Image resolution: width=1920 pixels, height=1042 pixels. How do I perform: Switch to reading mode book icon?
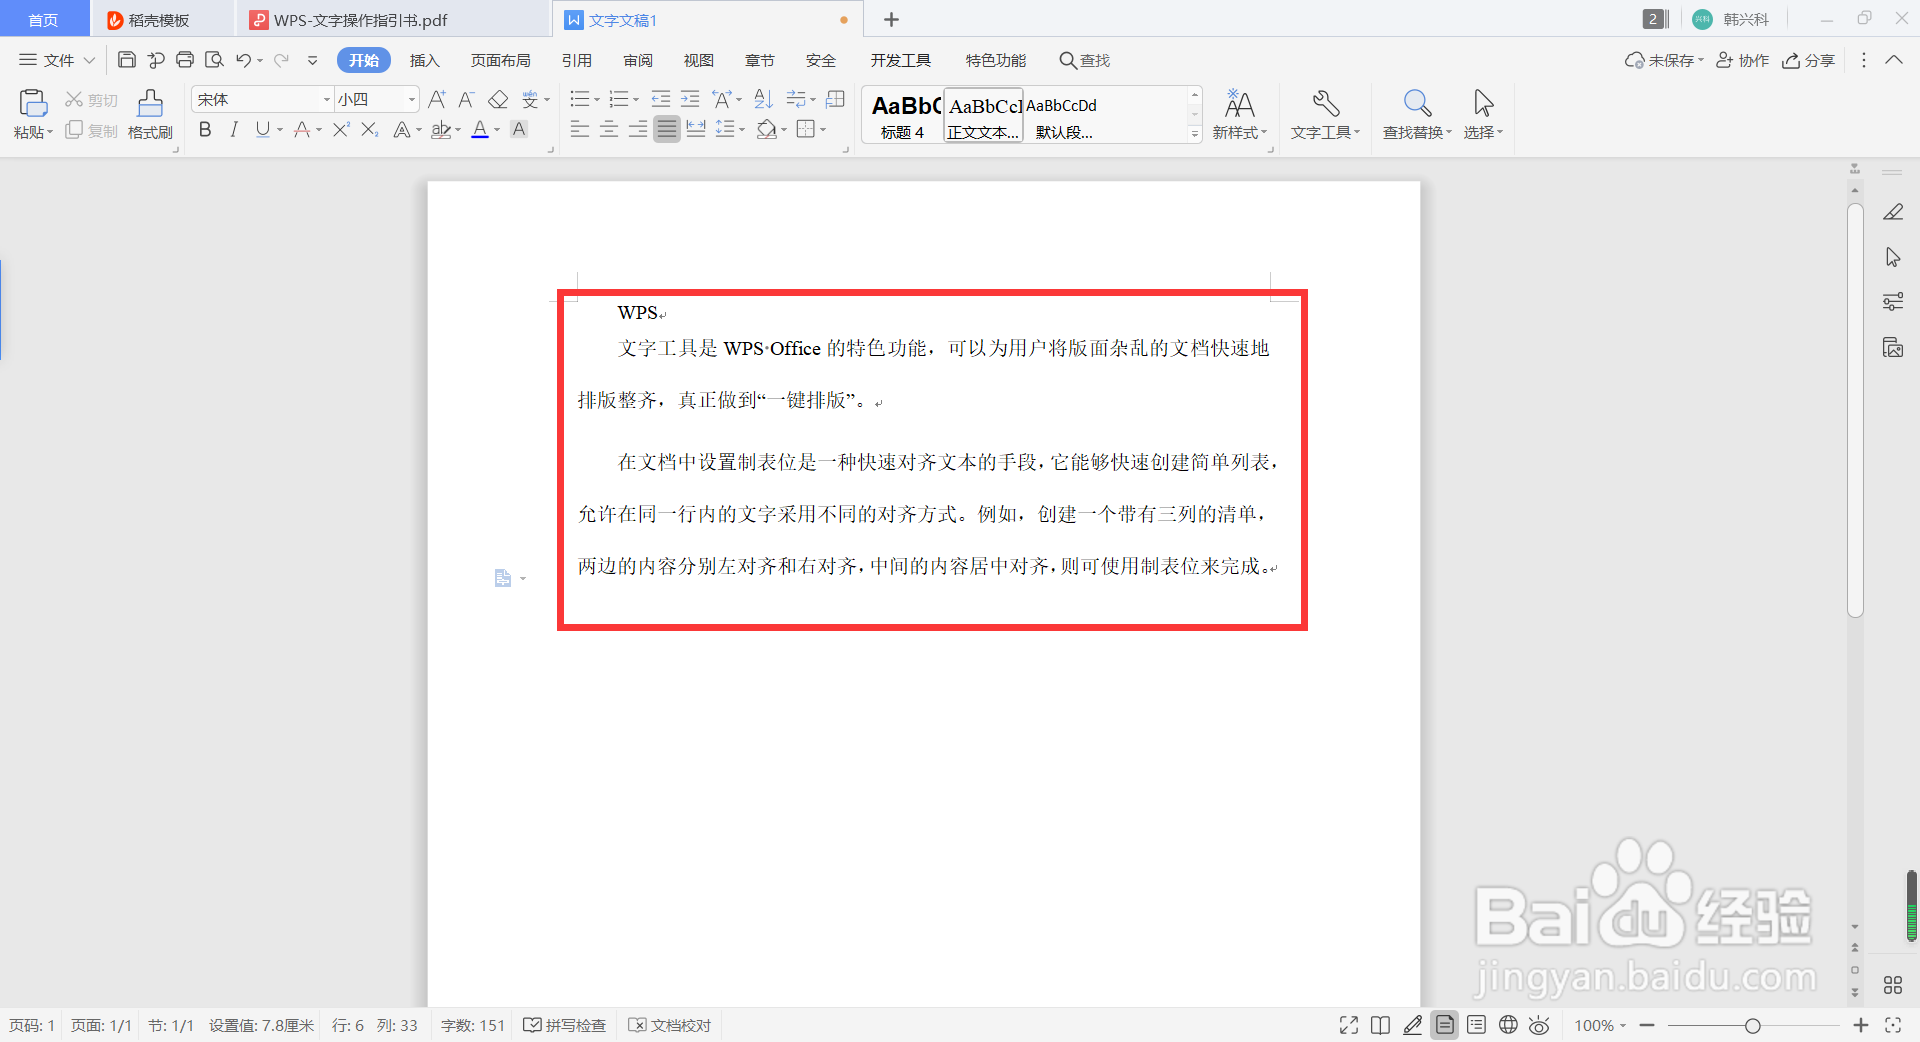tap(1380, 1025)
